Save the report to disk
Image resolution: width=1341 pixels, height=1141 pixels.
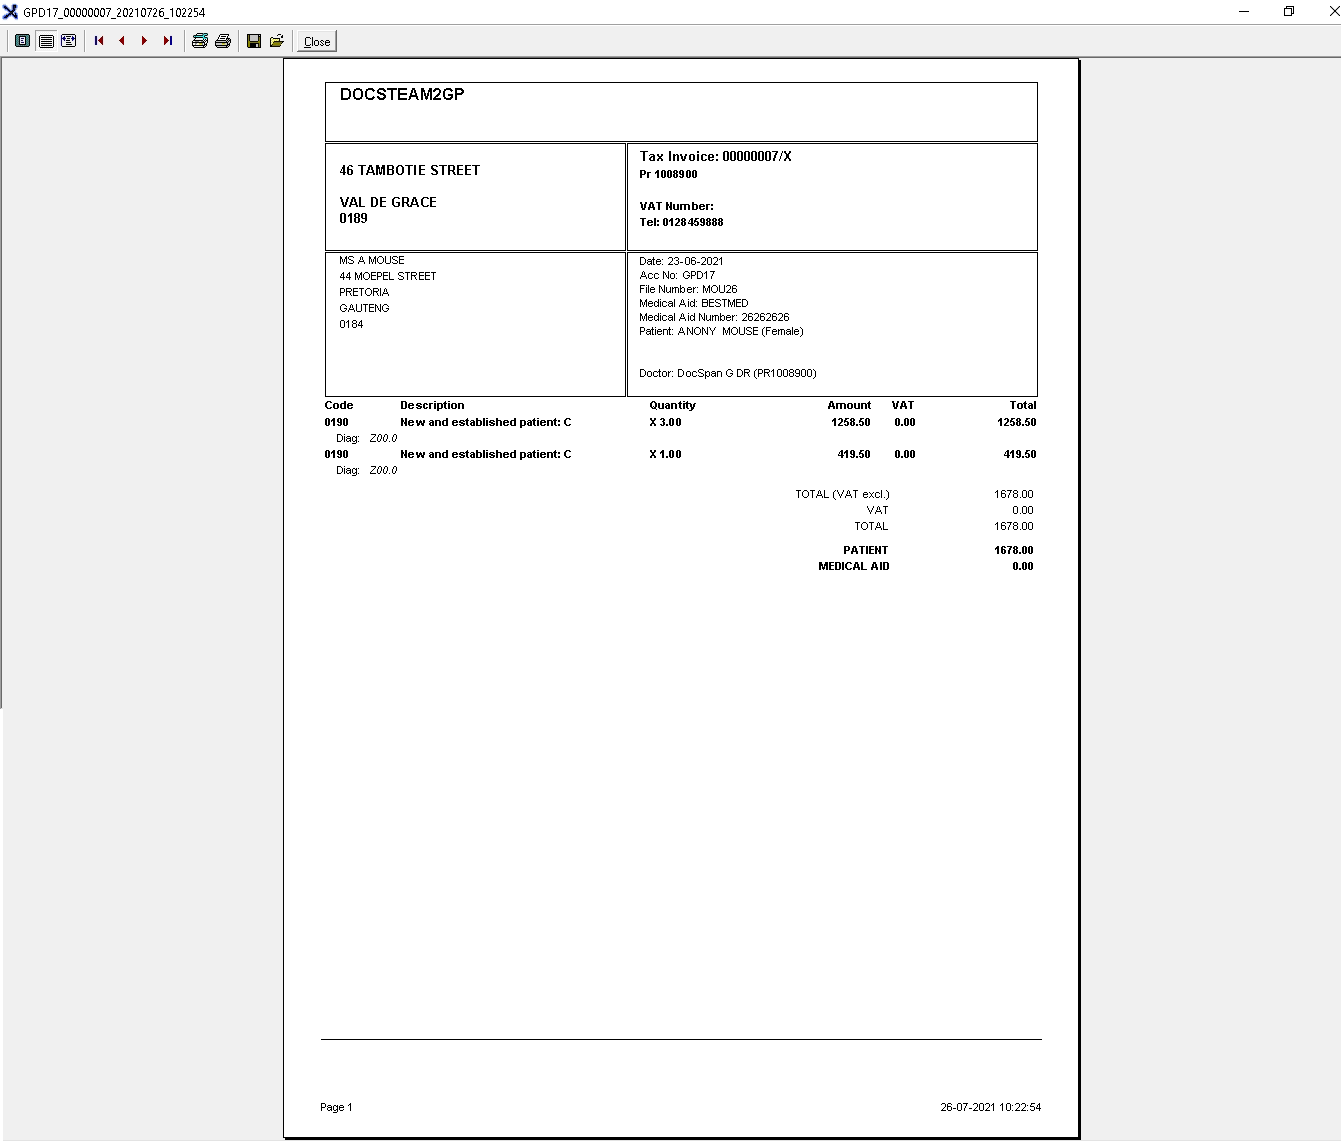click(x=254, y=41)
